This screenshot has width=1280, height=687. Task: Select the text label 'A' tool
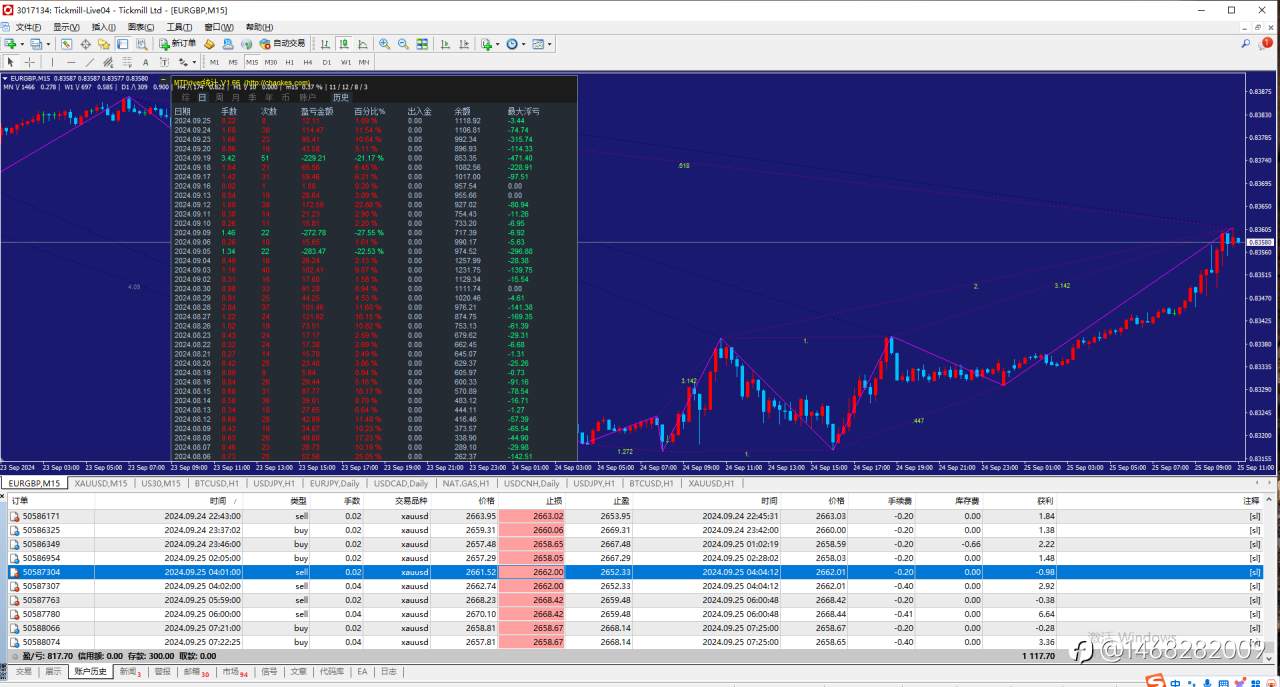tap(145, 62)
